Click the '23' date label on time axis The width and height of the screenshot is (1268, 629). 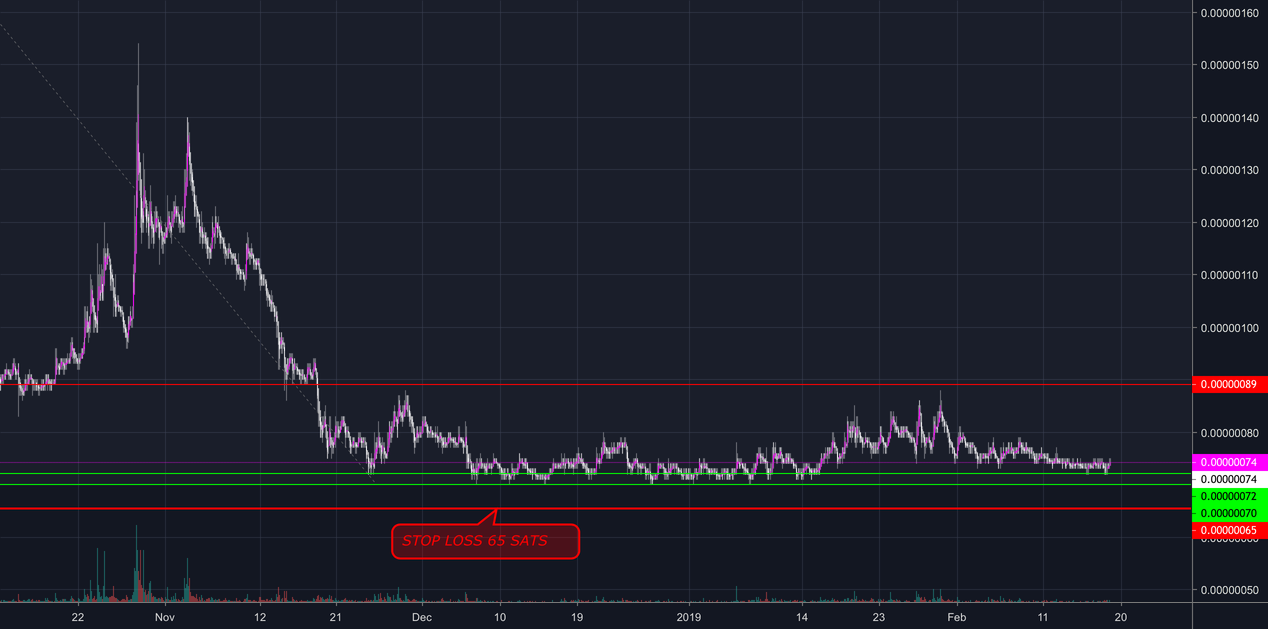click(879, 617)
